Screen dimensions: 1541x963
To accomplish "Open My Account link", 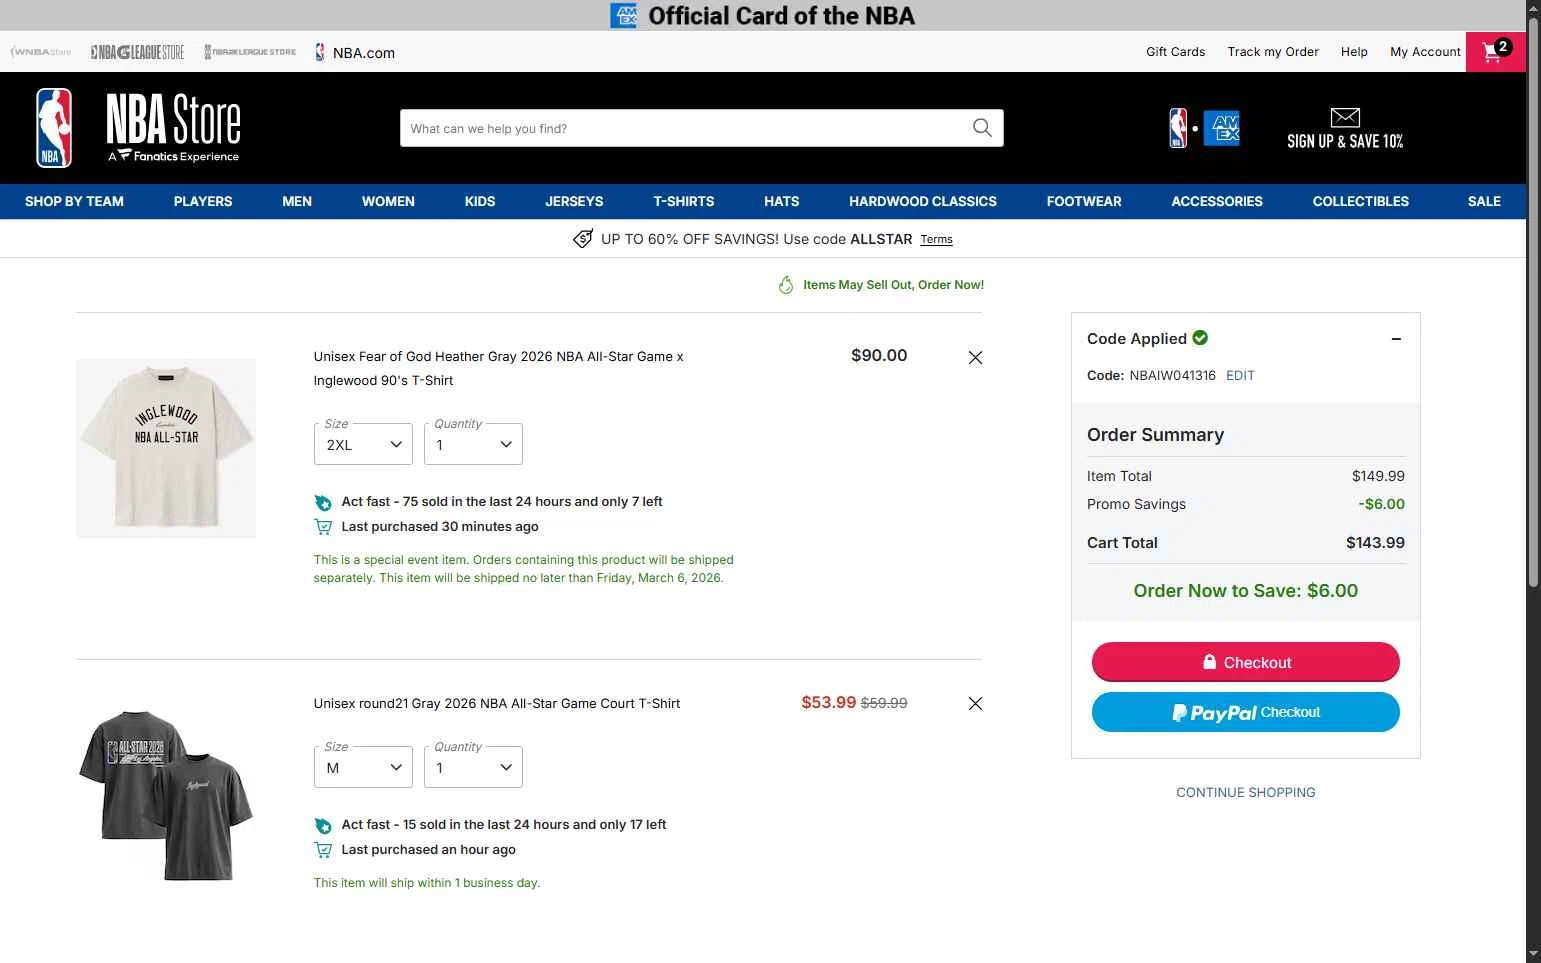I will click(1425, 52).
